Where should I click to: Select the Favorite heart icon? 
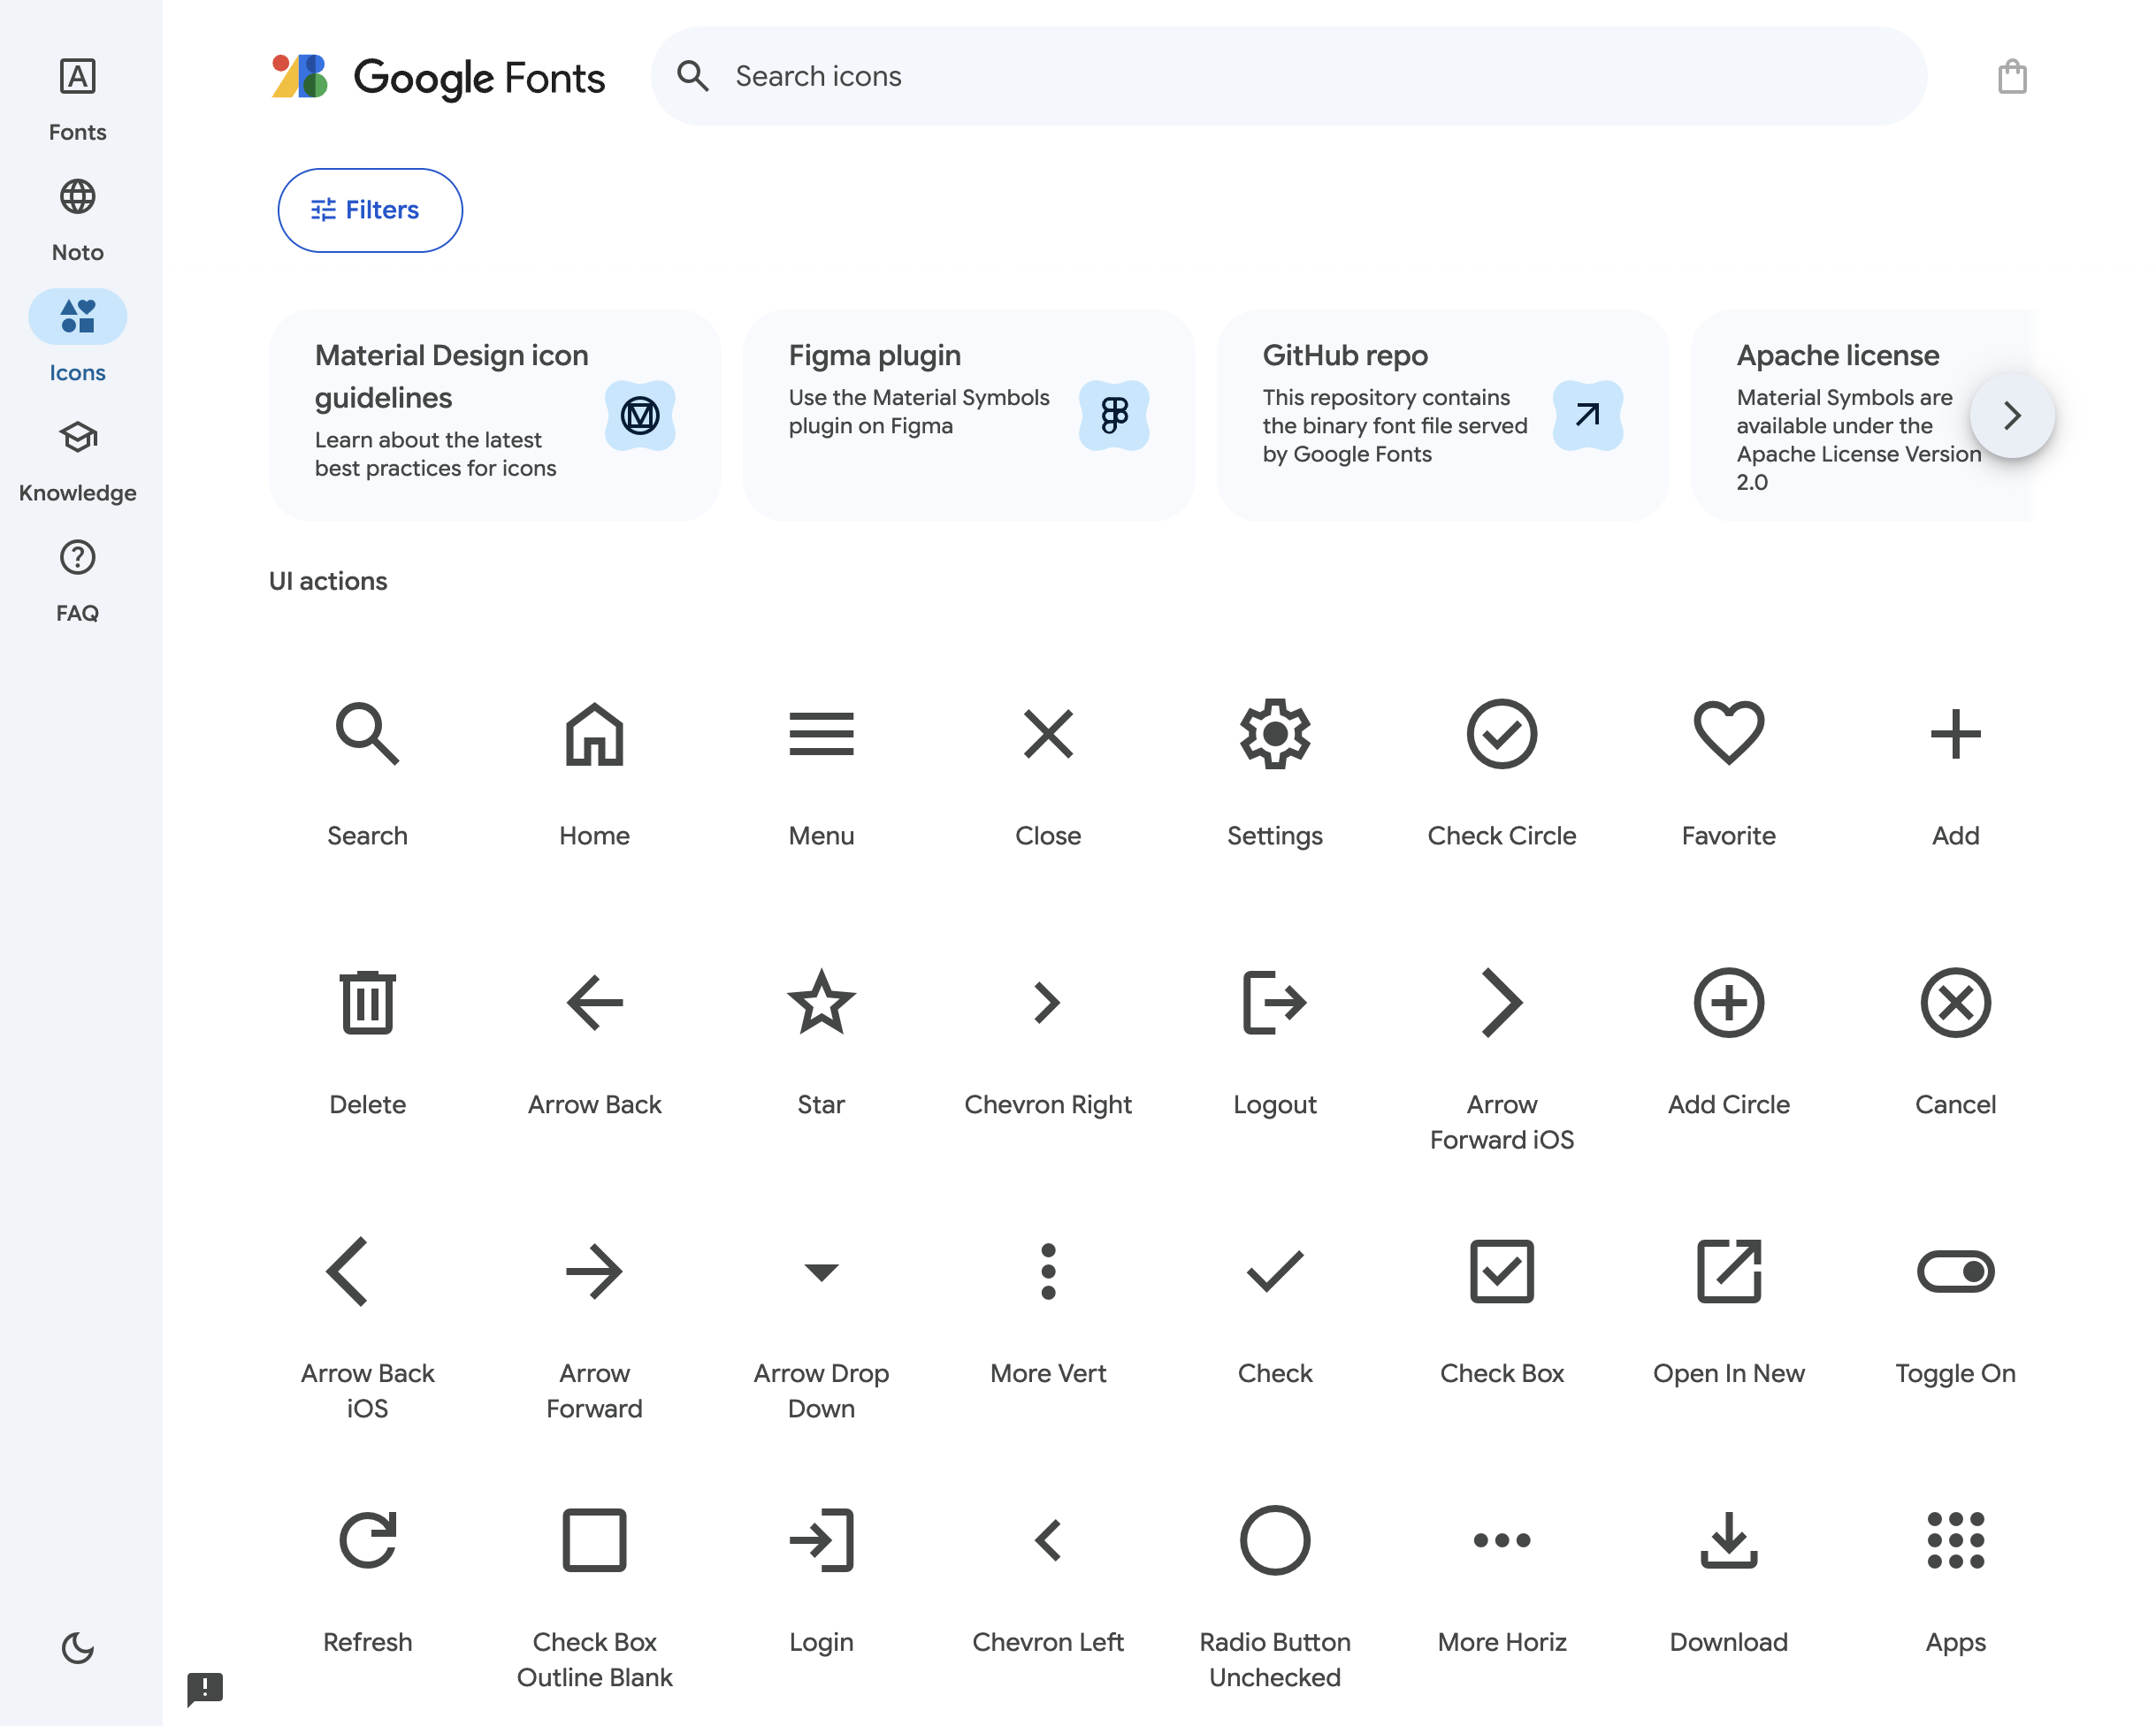[x=1729, y=734]
